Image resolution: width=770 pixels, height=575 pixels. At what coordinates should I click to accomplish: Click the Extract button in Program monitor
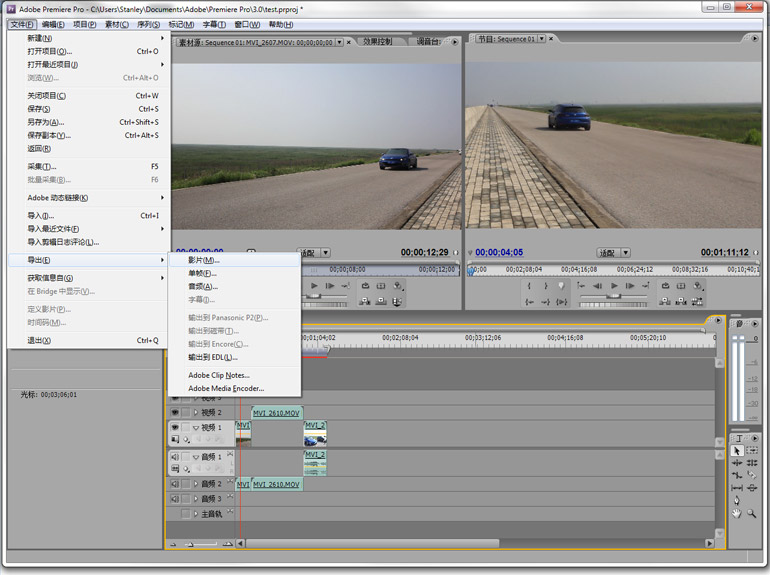(x=681, y=301)
